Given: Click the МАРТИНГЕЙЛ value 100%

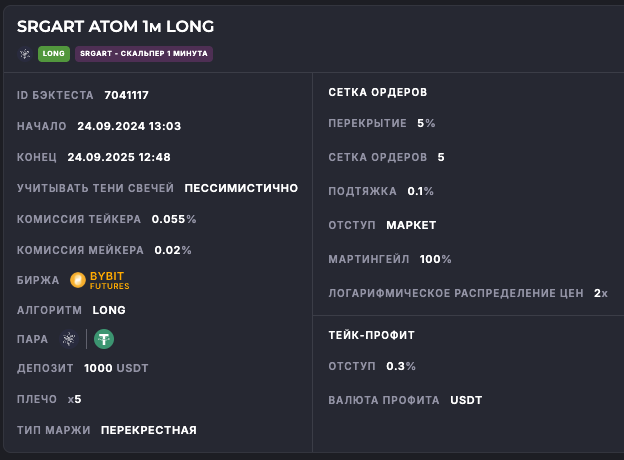Looking at the screenshot, I should pyautogui.click(x=435, y=259).
